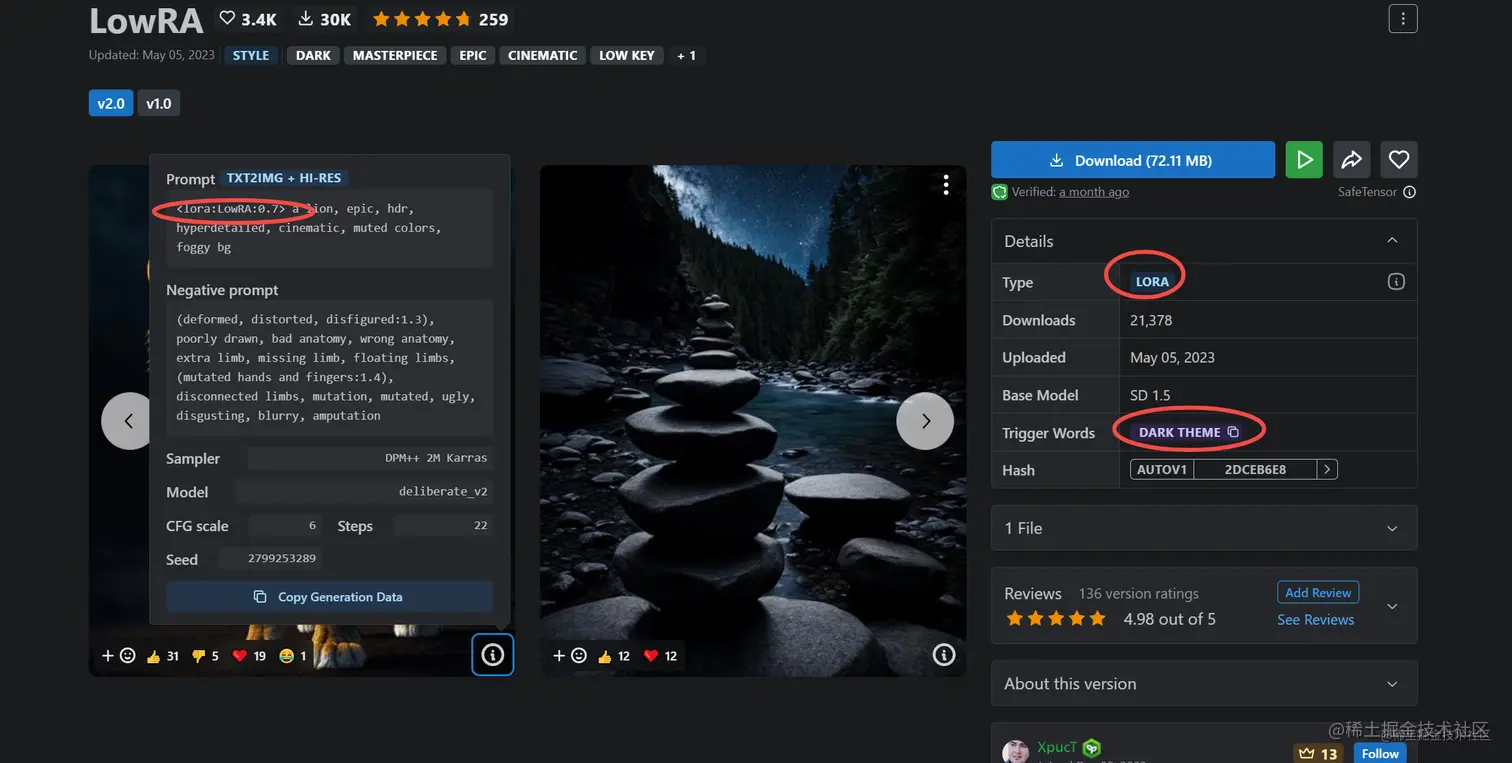Open the See Reviews link
The height and width of the screenshot is (763, 1512).
pos(1315,620)
